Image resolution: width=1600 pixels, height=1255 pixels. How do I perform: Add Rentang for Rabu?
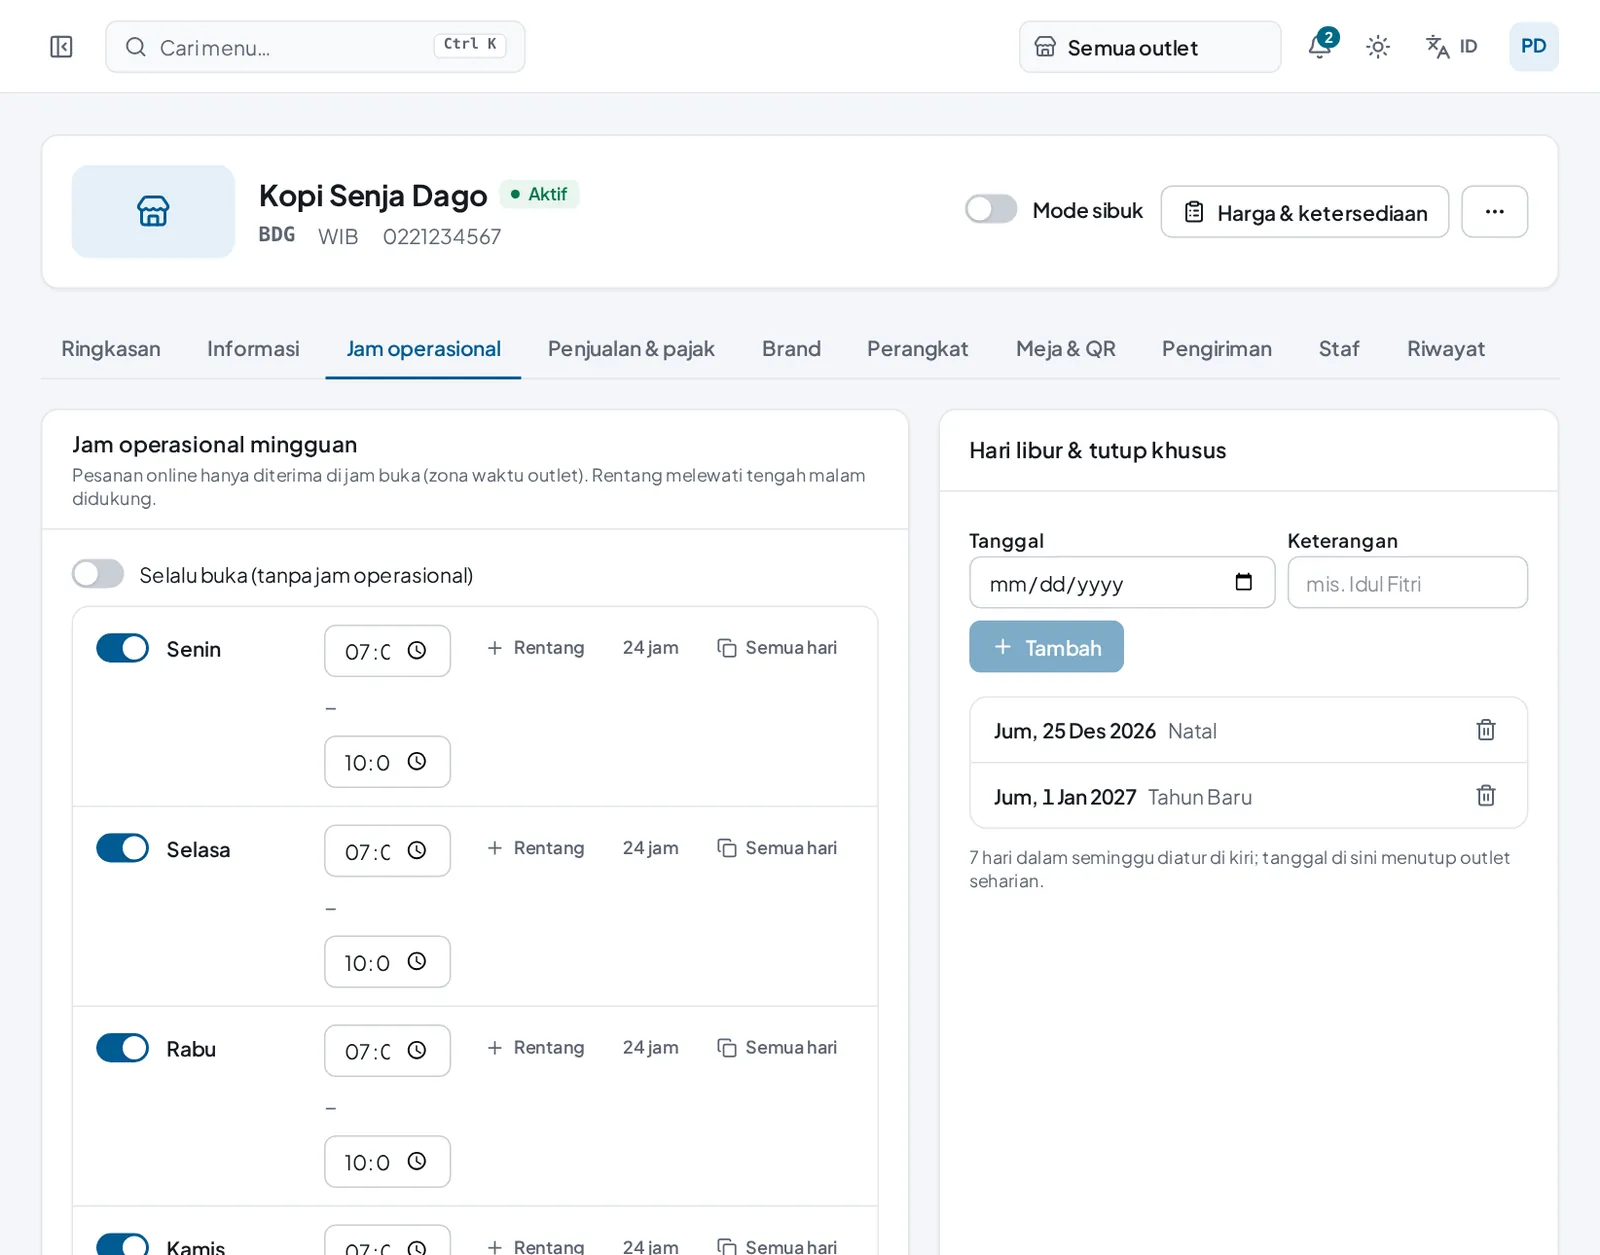coord(536,1048)
